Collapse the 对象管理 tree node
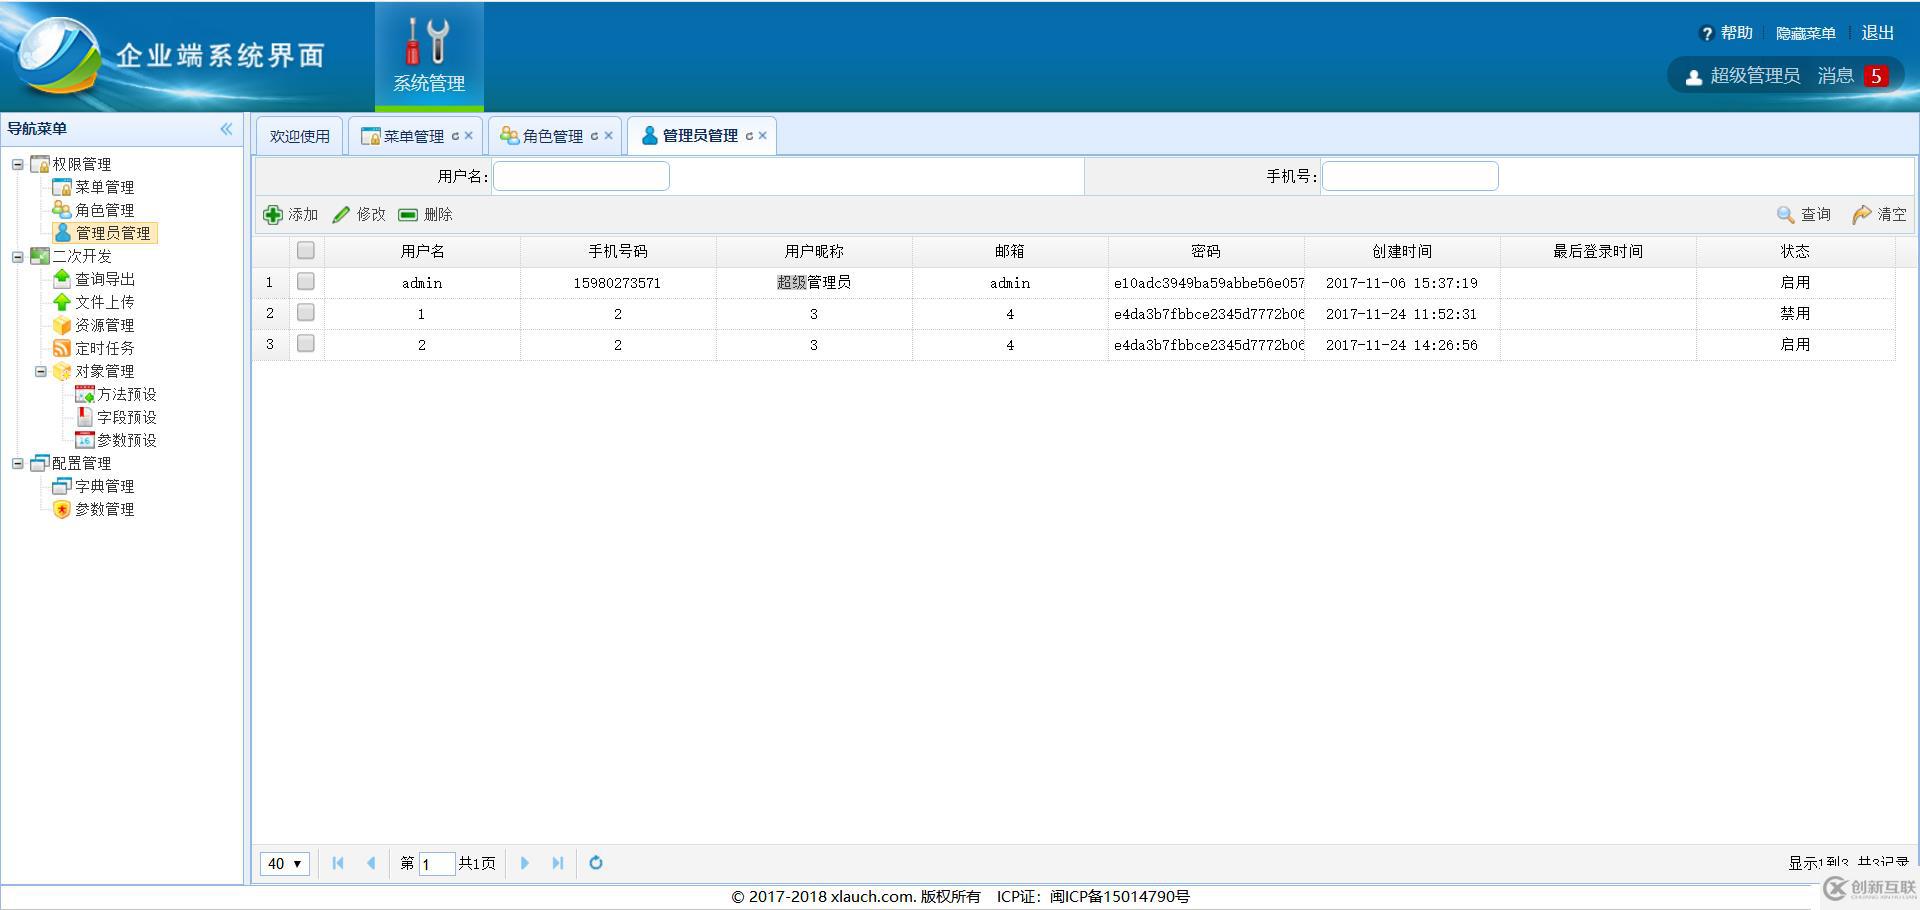The height and width of the screenshot is (910, 1920). tap(40, 370)
